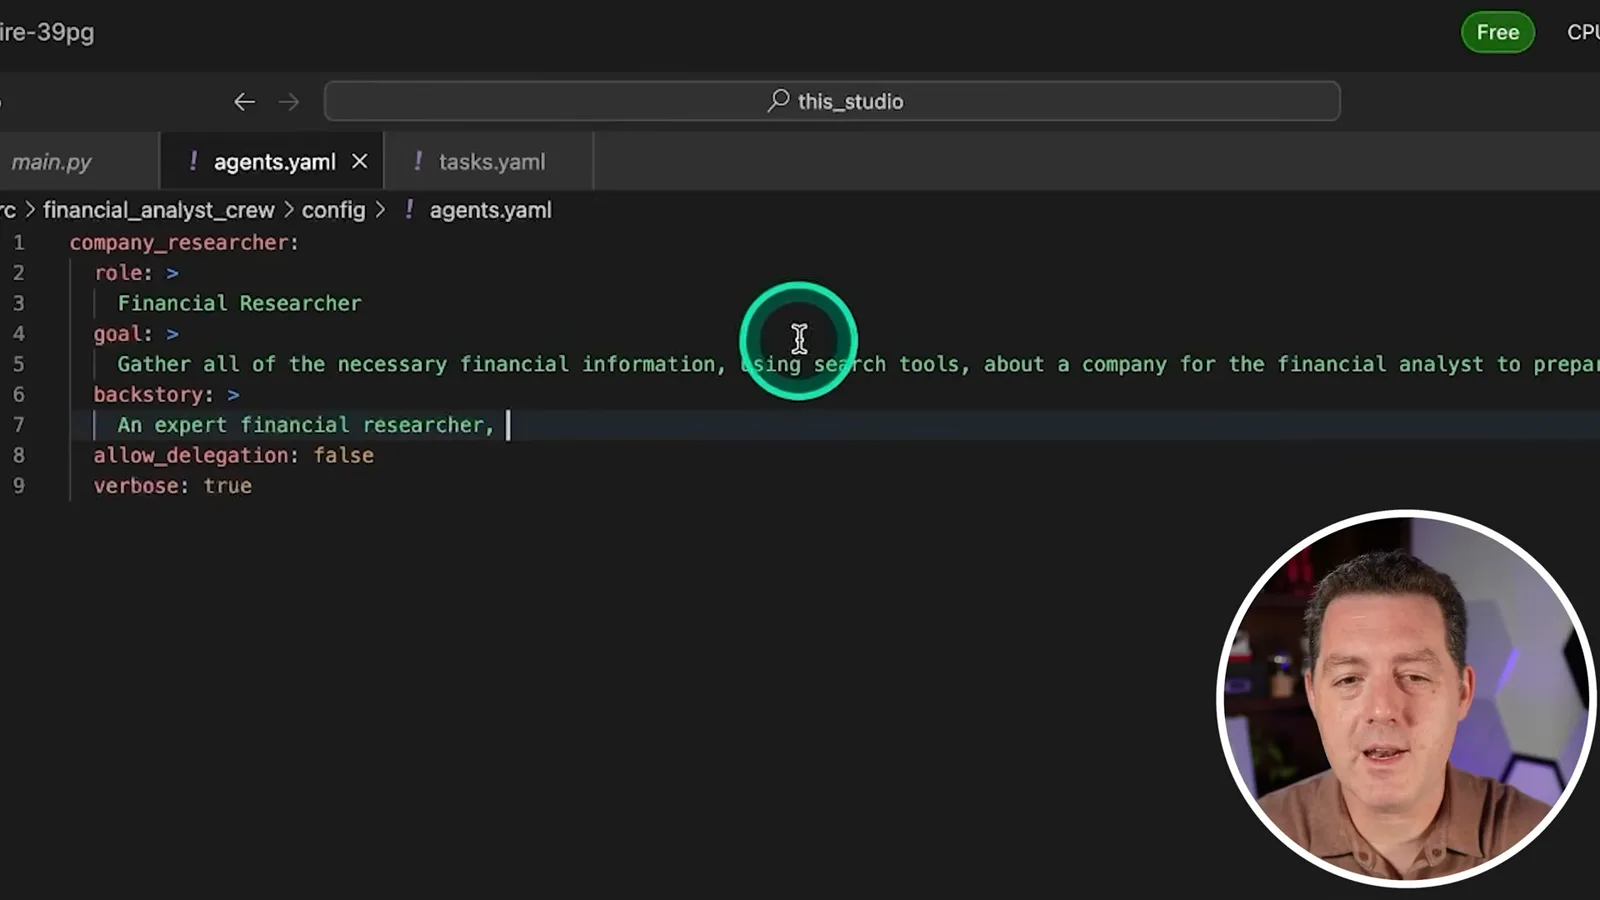
Task: Go back with the left arrow
Action: click(x=244, y=102)
